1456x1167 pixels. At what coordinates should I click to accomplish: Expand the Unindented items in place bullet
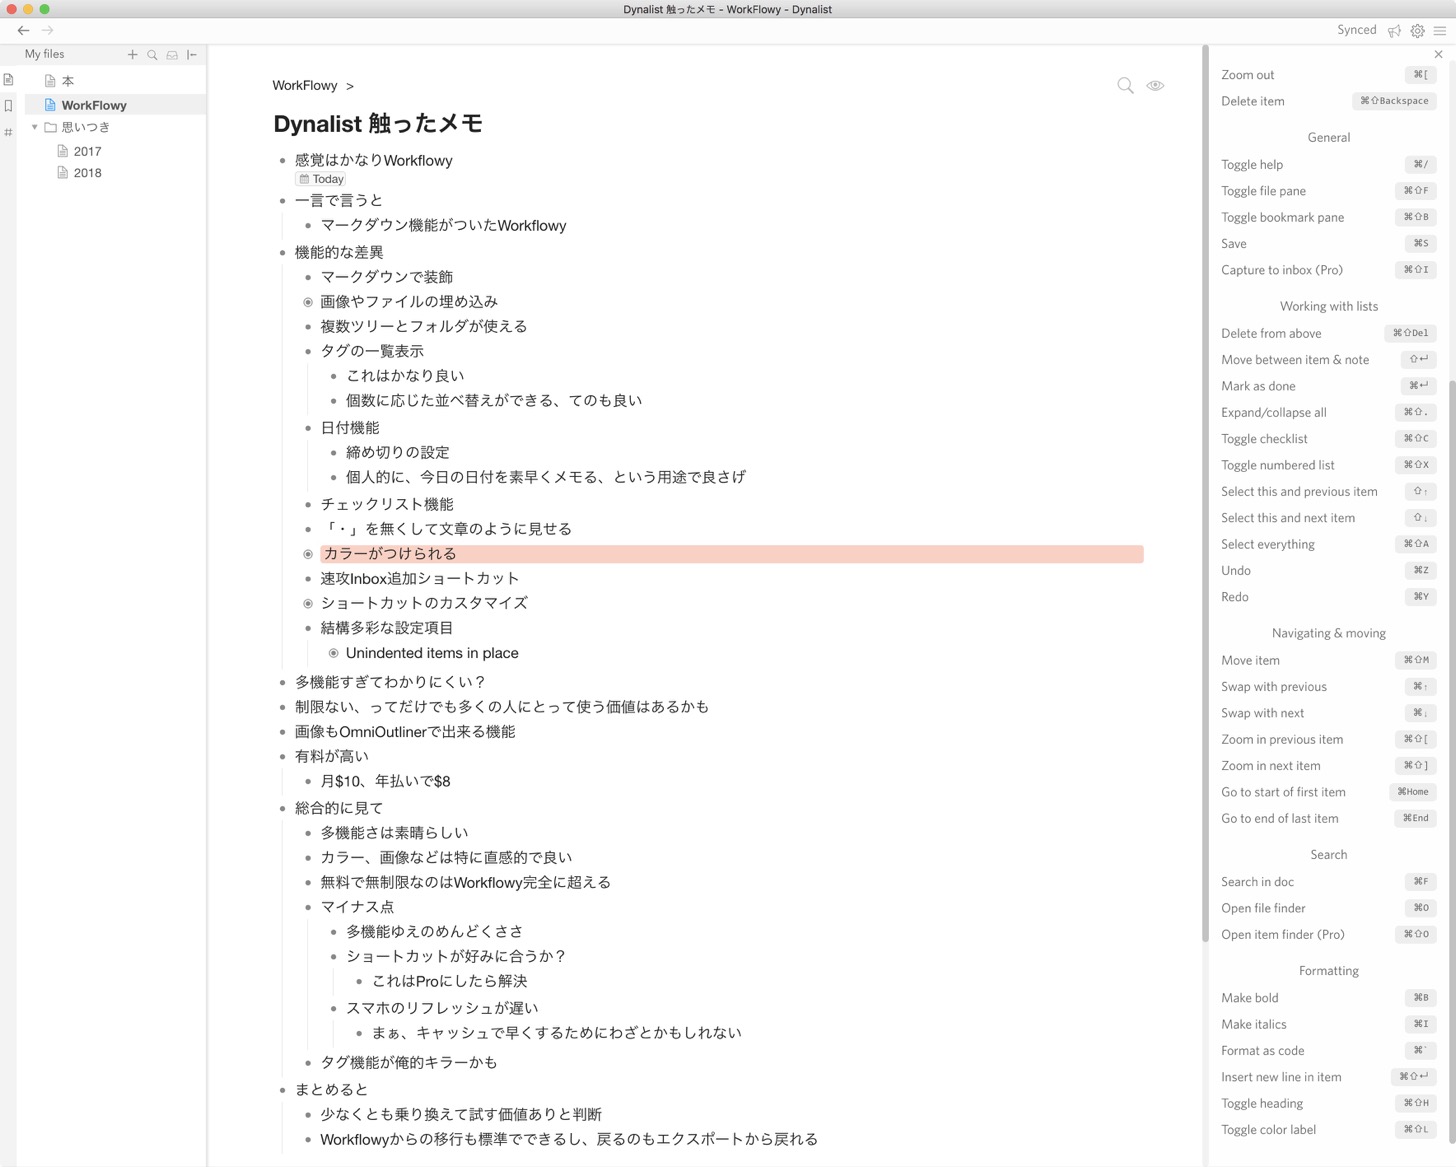pyautogui.click(x=334, y=653)
